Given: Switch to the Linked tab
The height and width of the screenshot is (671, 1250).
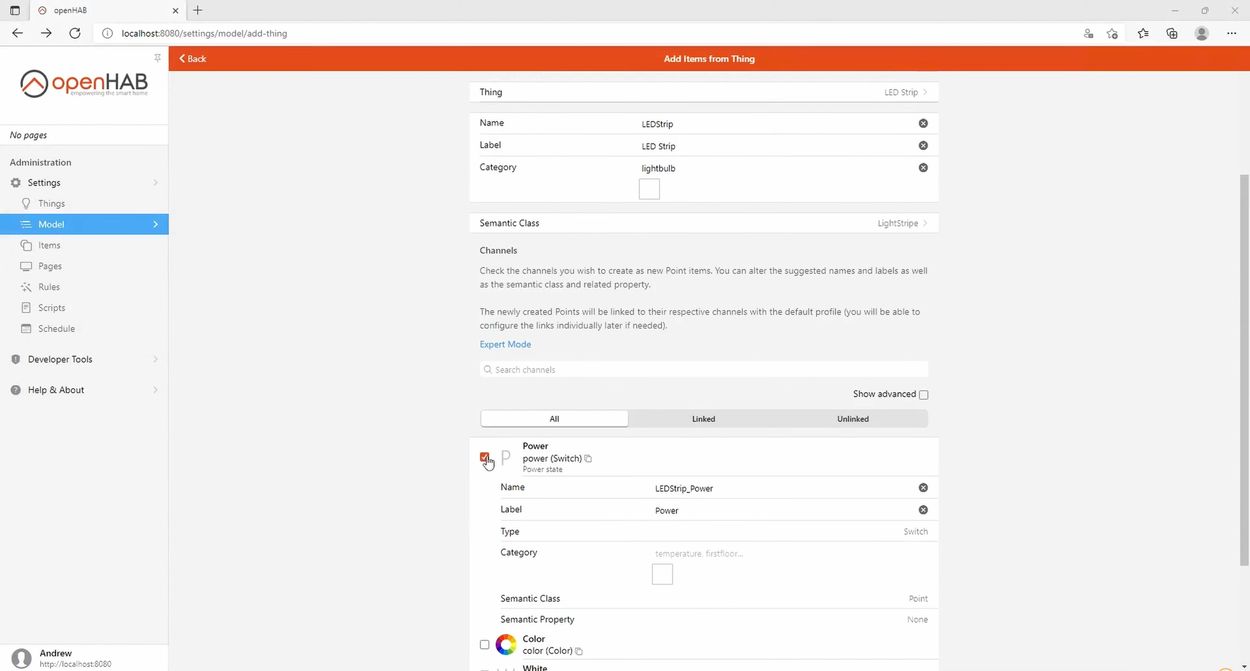Looking at the screenshot, I should 703,419.
